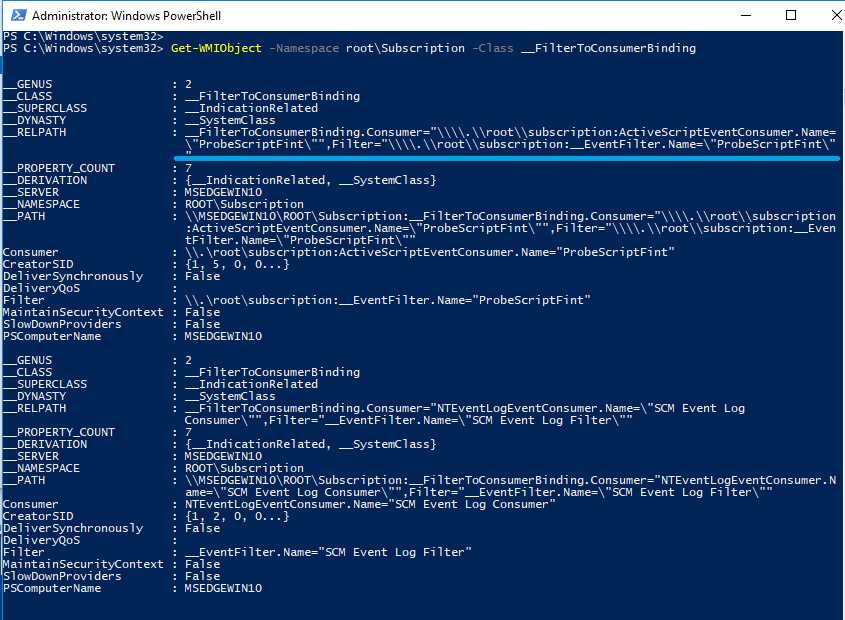This screenshot has width=845, height=620.
Task: Click the first __PATH value starting \\MSEDGEWIN10
Action: point(510,228)
